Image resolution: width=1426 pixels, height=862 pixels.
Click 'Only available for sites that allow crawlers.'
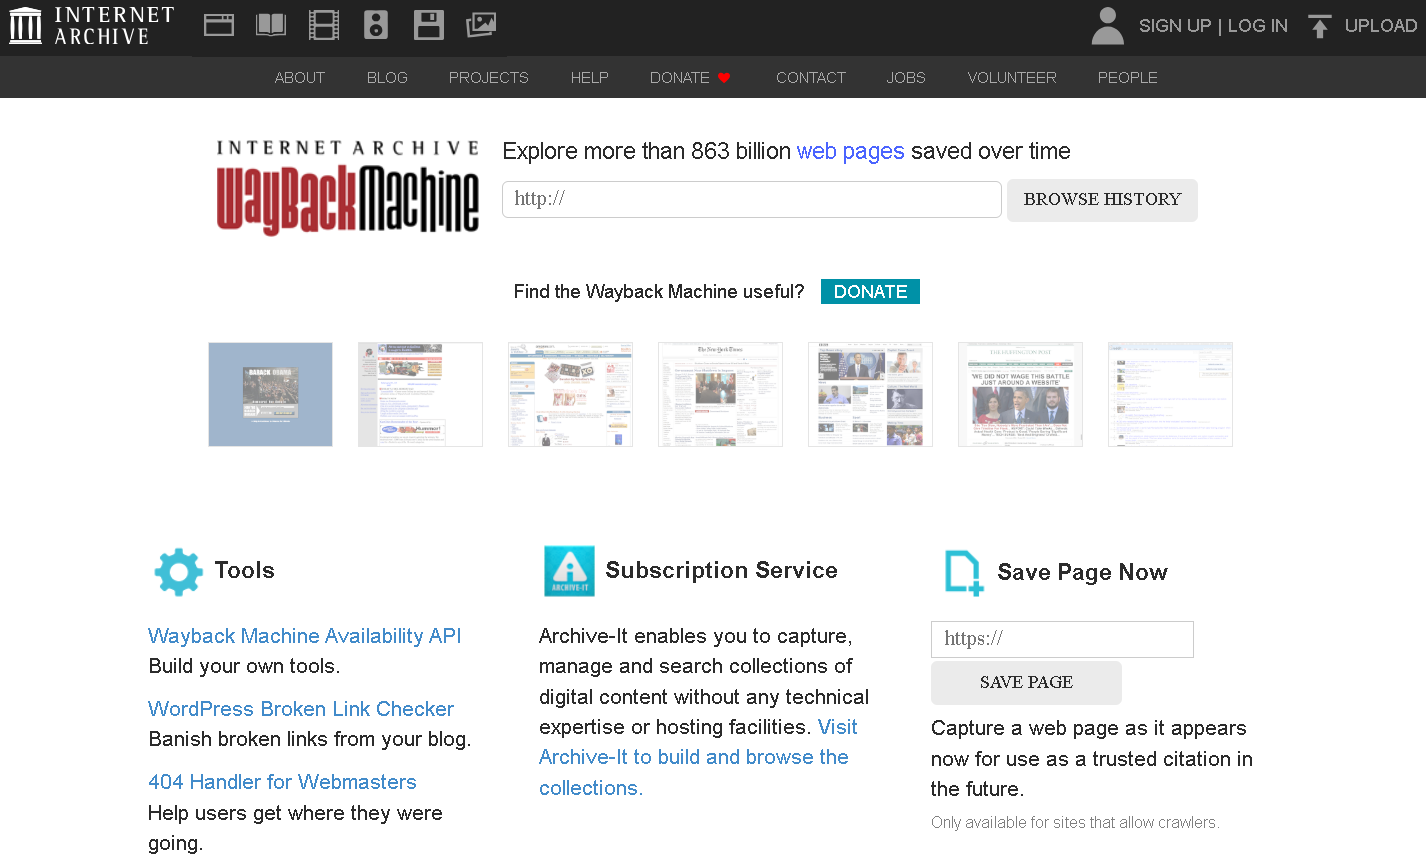[1075, 822]
